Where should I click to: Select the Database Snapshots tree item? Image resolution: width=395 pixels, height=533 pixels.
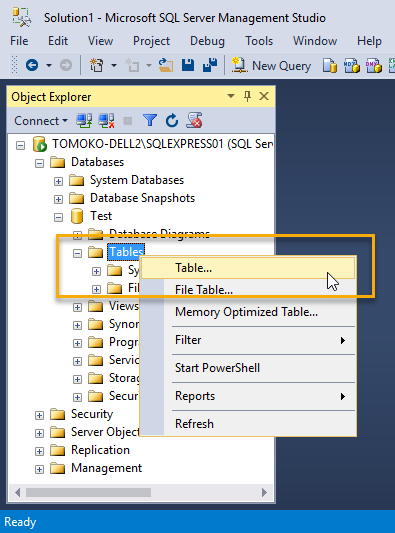pyautogui.click(x=142, y=198)
